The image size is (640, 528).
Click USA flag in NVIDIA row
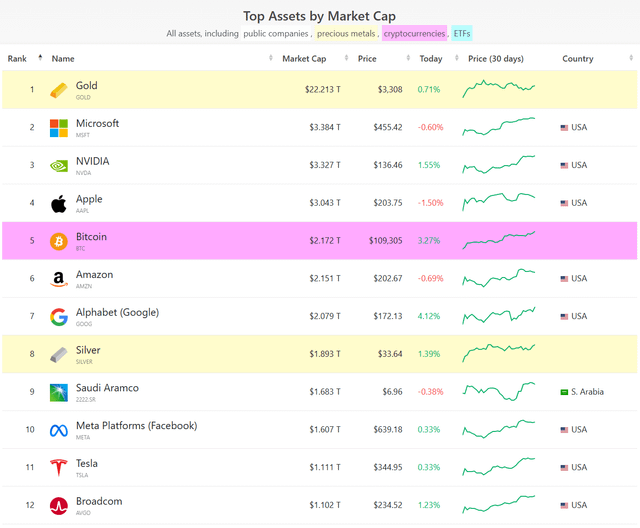tap(564, 165)
